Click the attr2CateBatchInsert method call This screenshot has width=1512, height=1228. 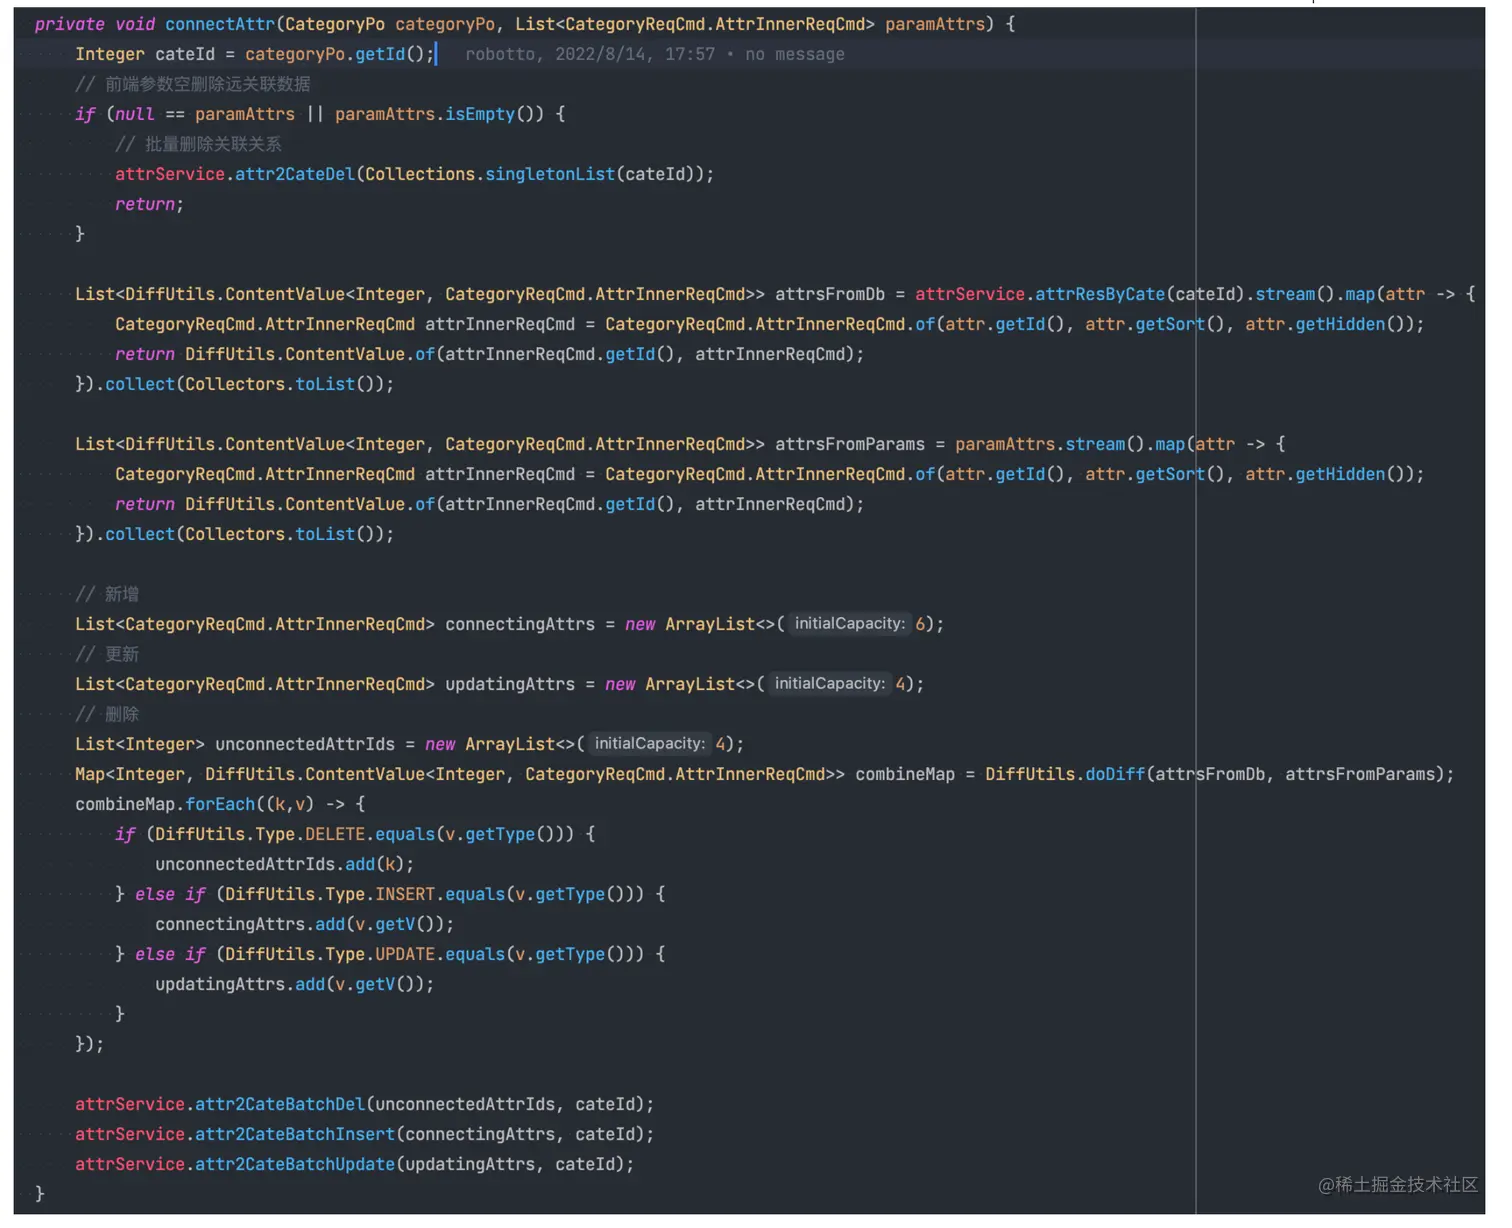[295, 1134]
